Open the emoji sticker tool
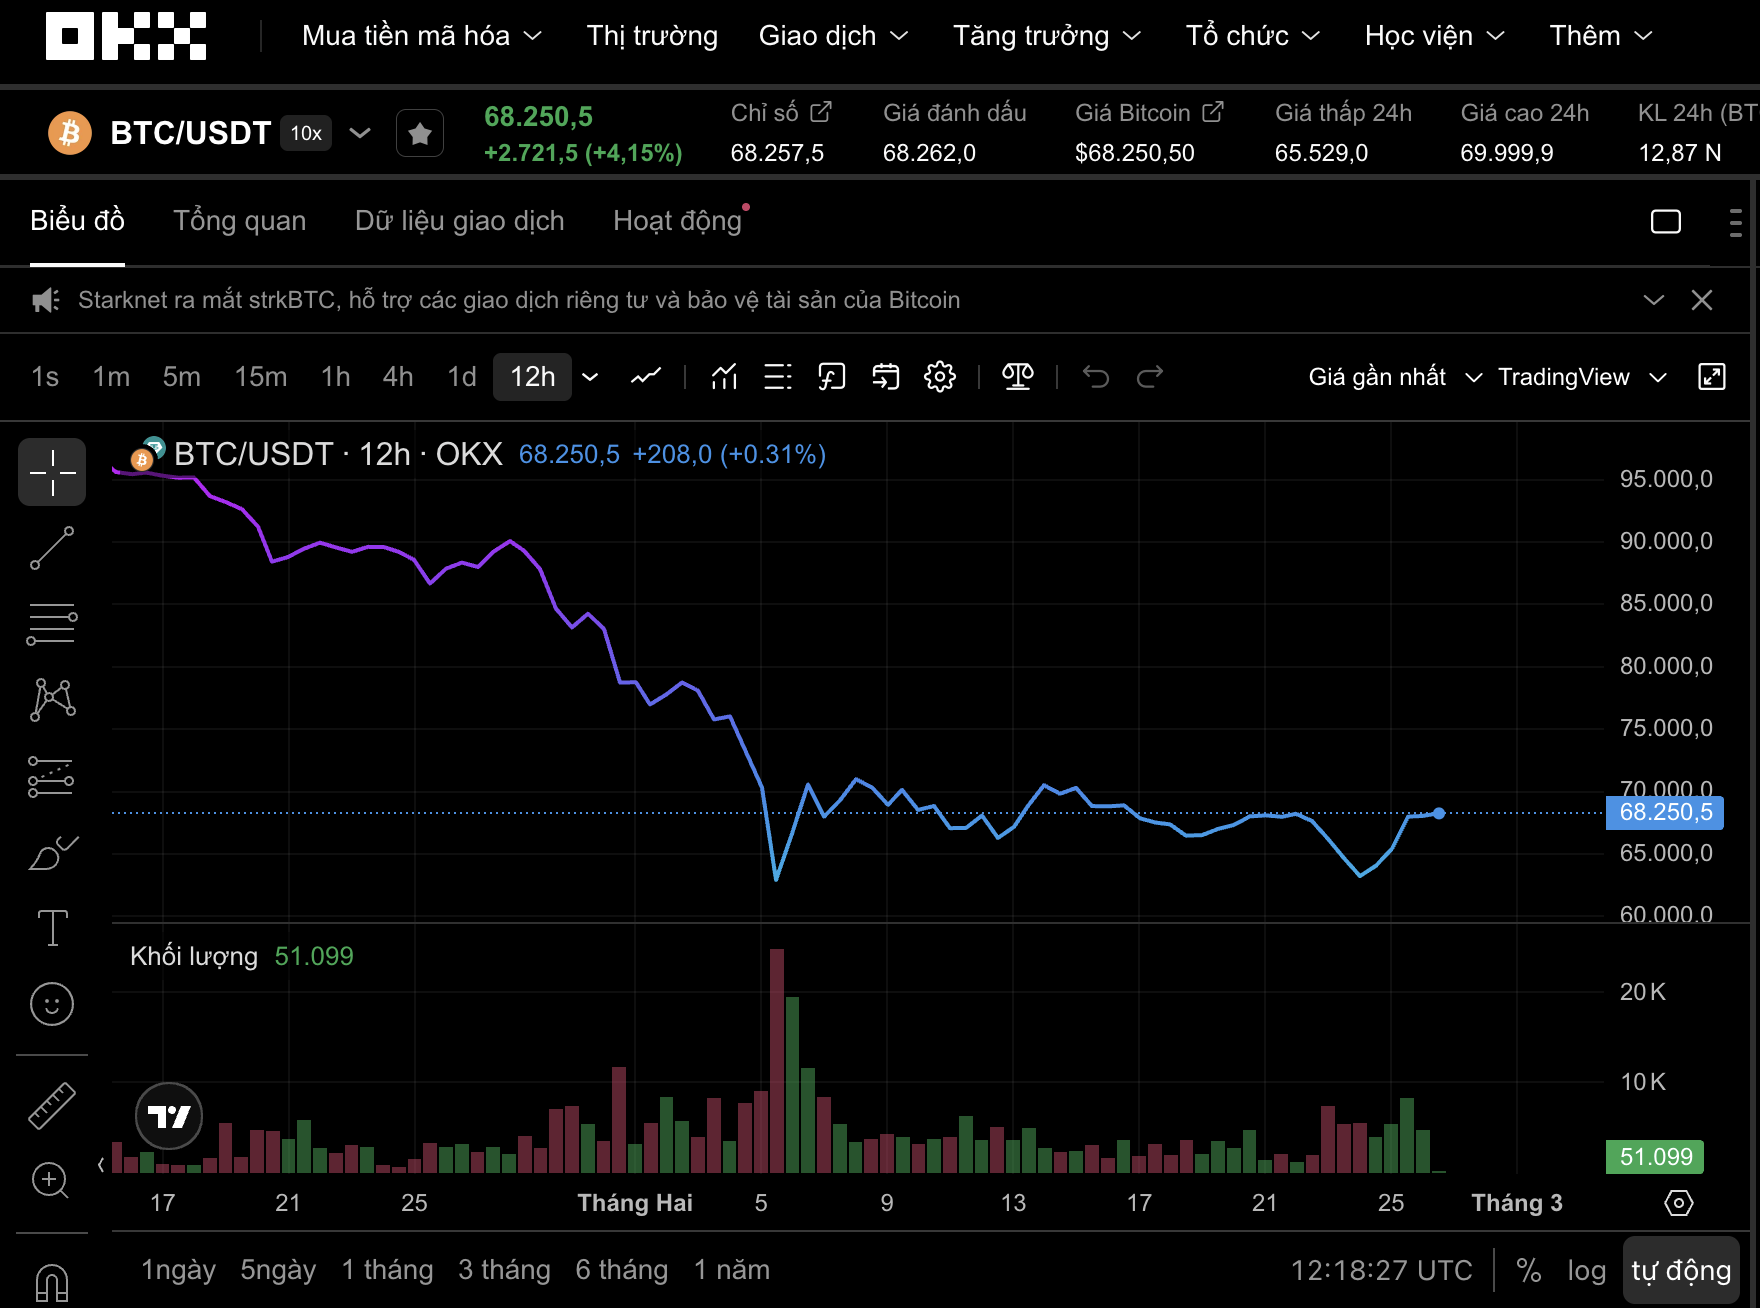Screen dimensions: 1760x1308 click(52, 1004)
